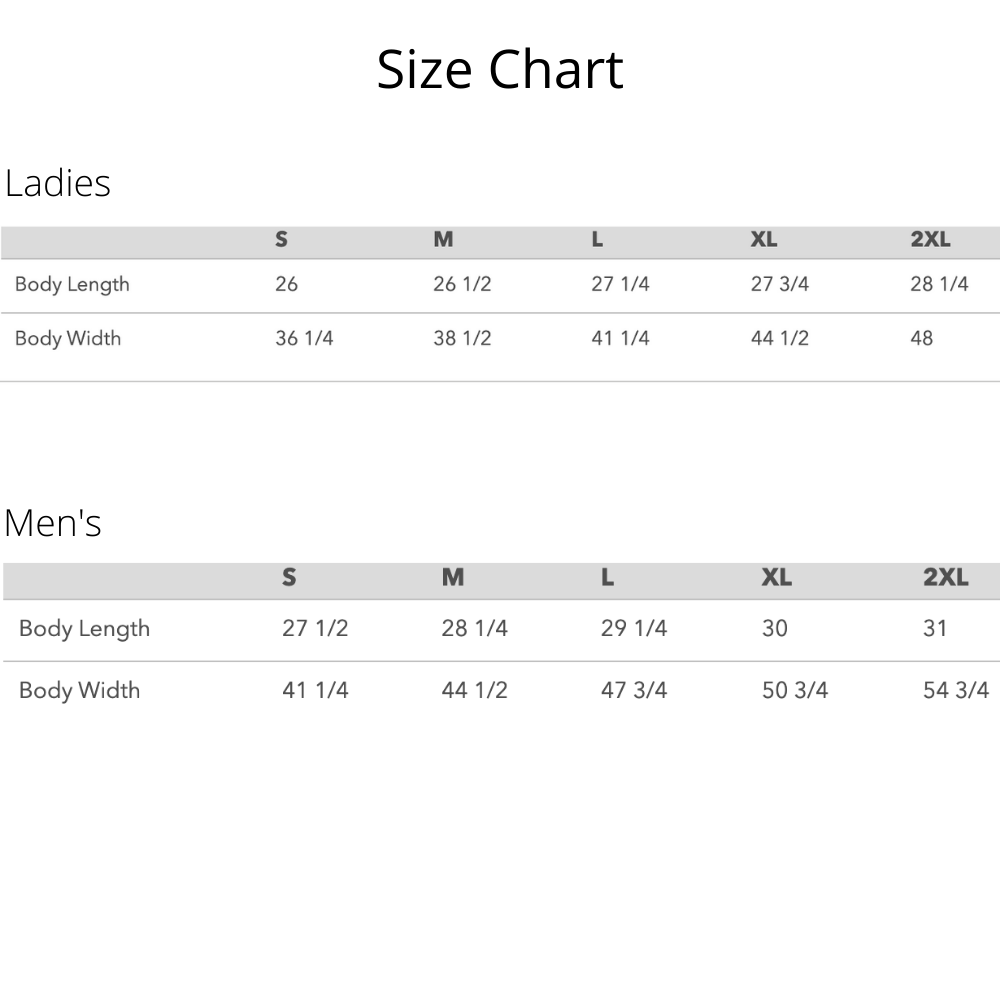Click Ladies small body length value 26
The image size is (1000, 1000).
pyautogui.click(x=287, y=284)
